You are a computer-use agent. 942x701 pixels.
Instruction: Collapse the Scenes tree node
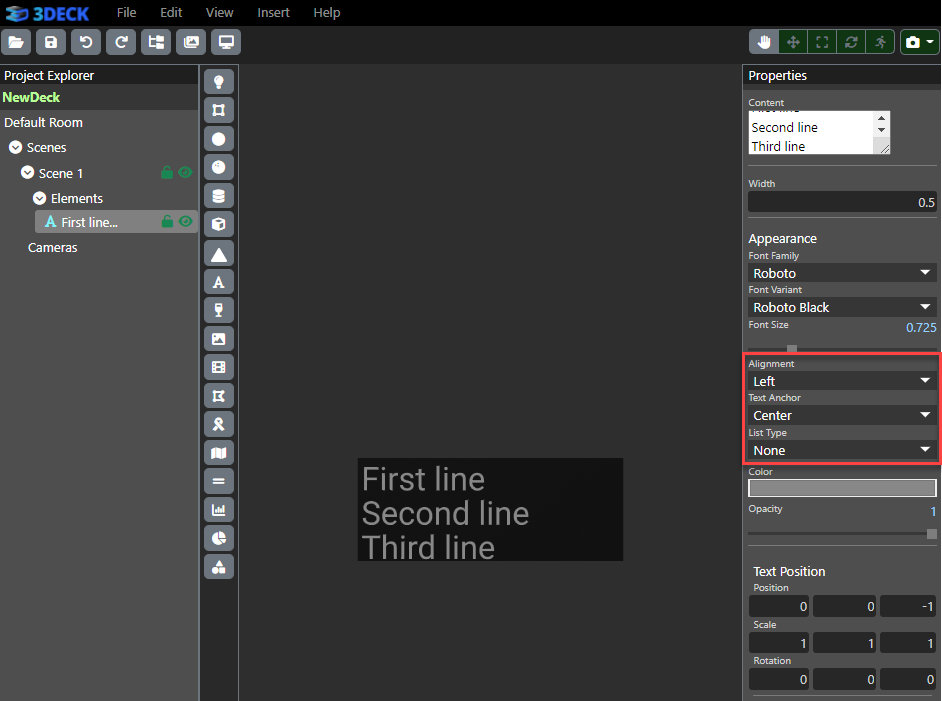pos(16,148)
